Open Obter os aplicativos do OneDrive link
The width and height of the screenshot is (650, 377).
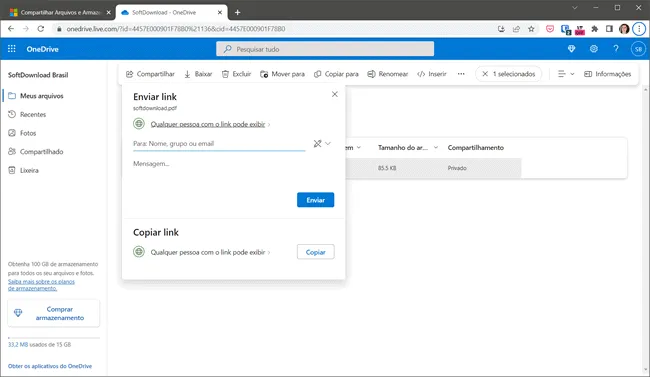[50, 366]
